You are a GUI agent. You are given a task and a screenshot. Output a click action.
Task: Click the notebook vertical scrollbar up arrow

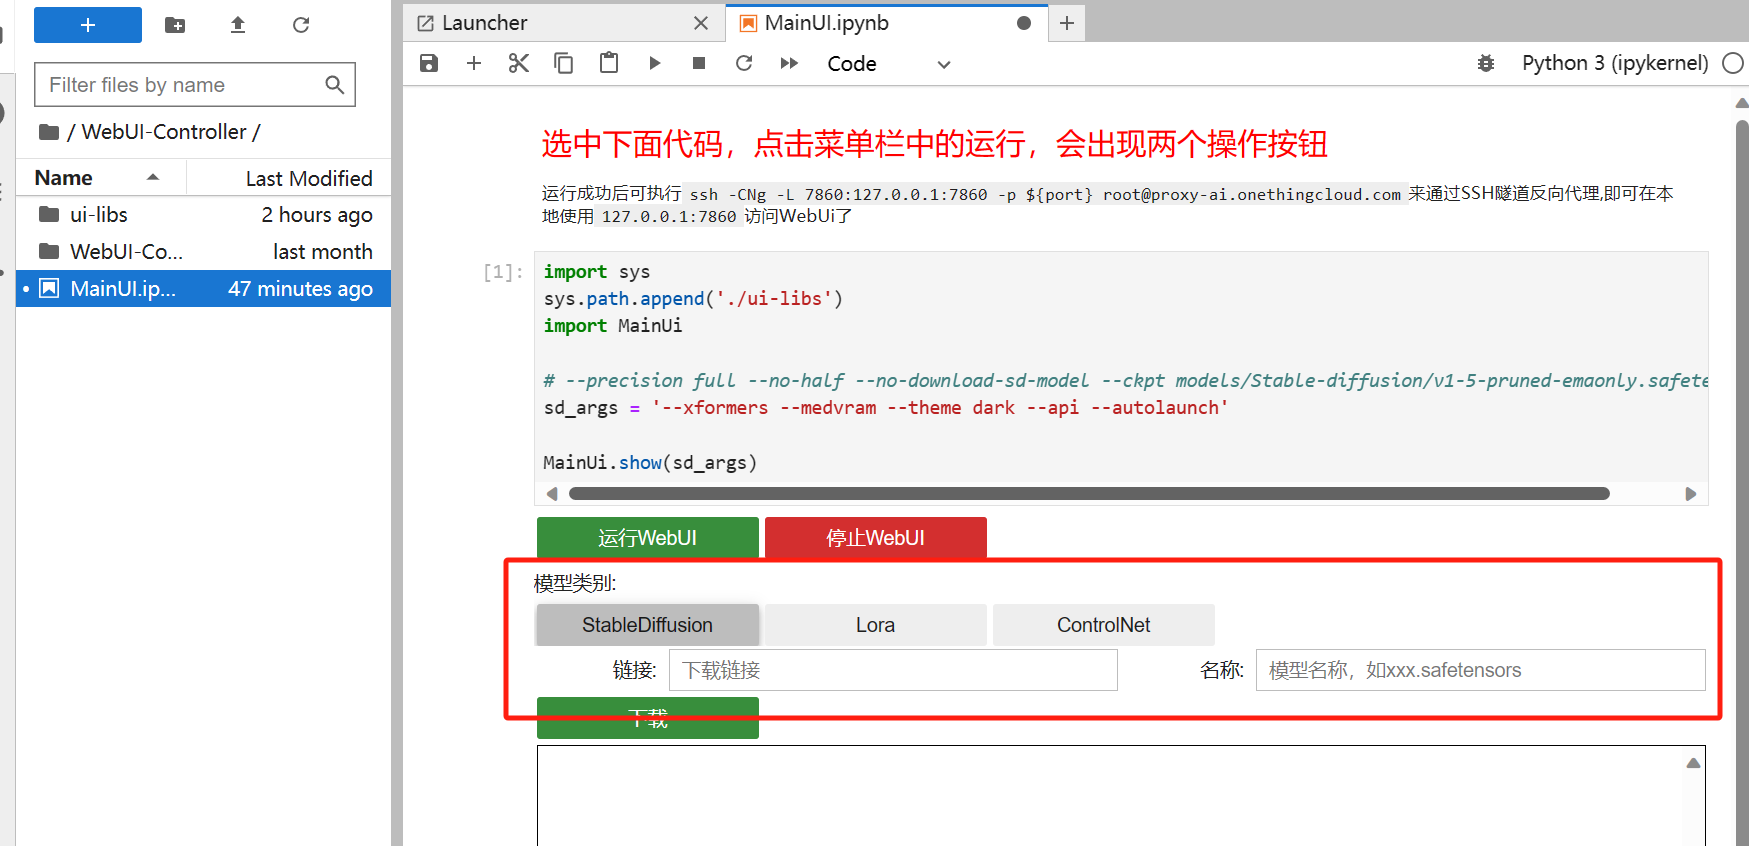[x=1741, y=103]
